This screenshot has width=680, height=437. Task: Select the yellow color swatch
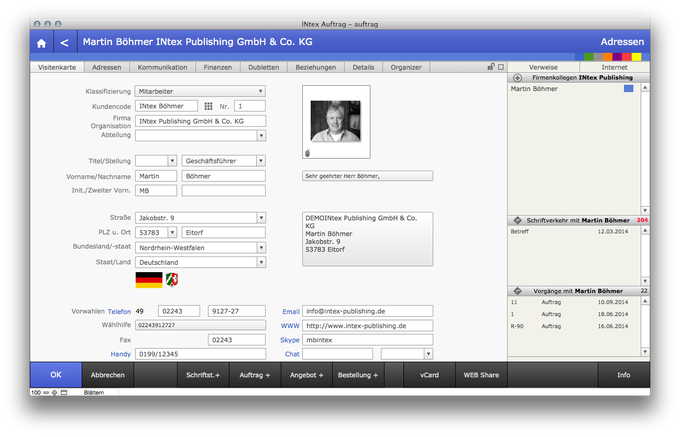coord(636,57)
